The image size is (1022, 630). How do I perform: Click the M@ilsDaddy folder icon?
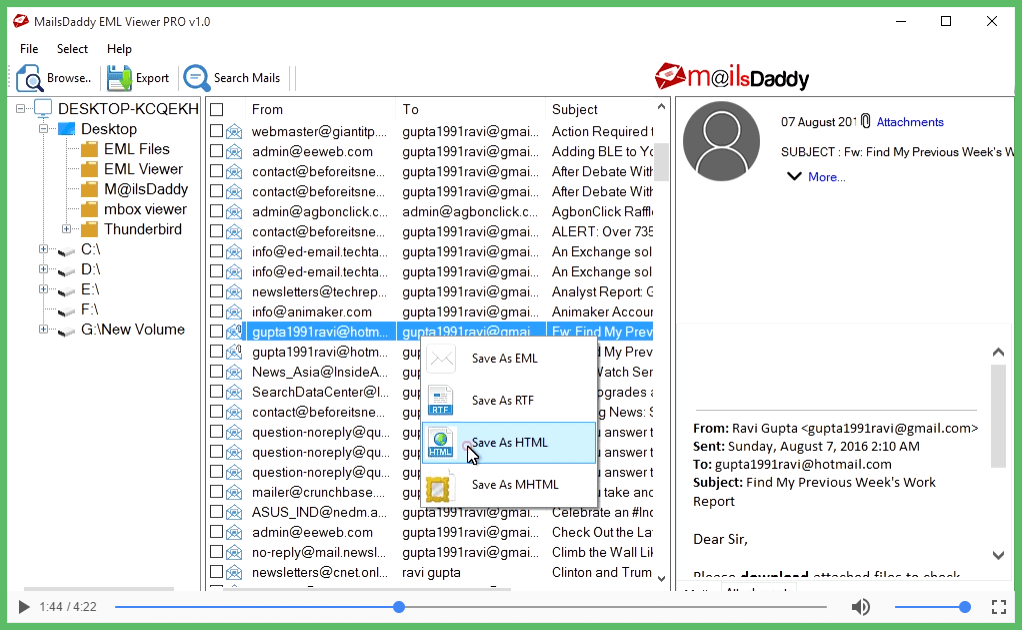coord(89,190)
